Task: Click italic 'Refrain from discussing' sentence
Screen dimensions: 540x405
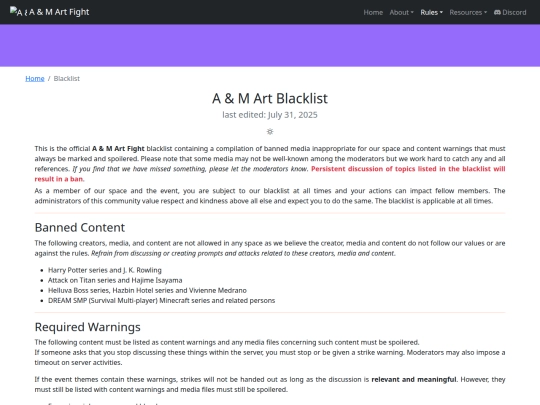Action: (x=243, y=253)
